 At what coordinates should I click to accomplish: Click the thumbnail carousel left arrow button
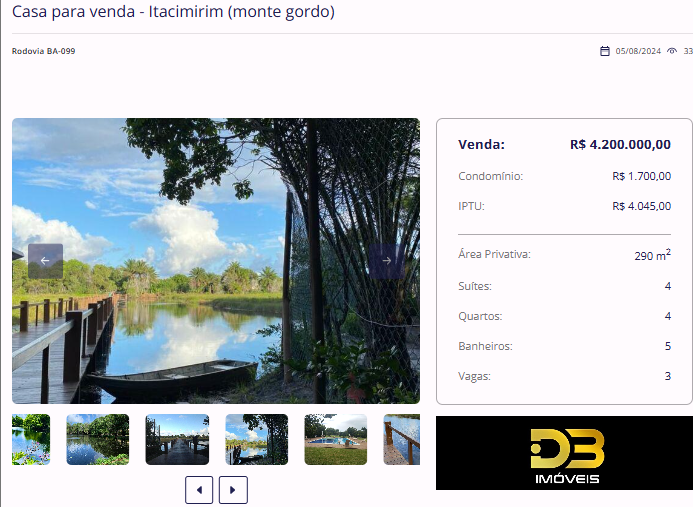[x=199, y=490]
